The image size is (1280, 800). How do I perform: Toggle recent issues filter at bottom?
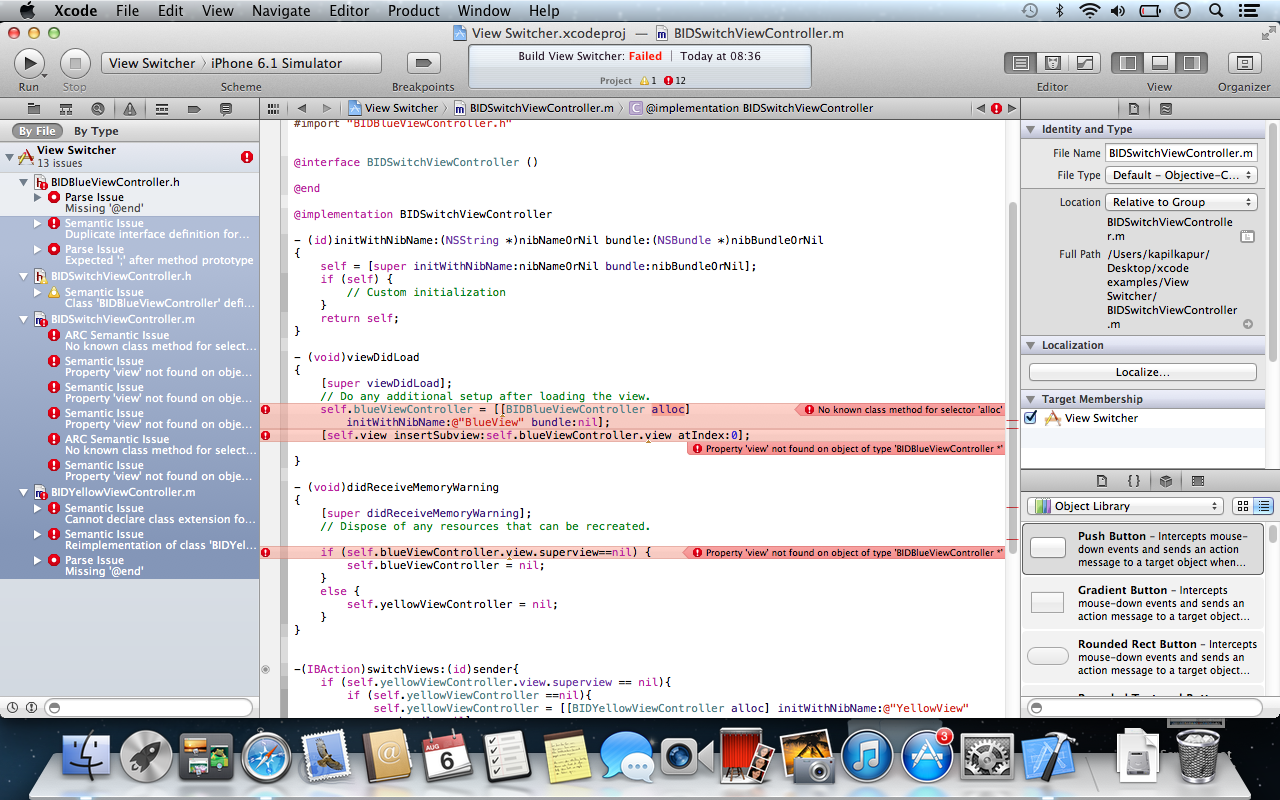(14, 707)
